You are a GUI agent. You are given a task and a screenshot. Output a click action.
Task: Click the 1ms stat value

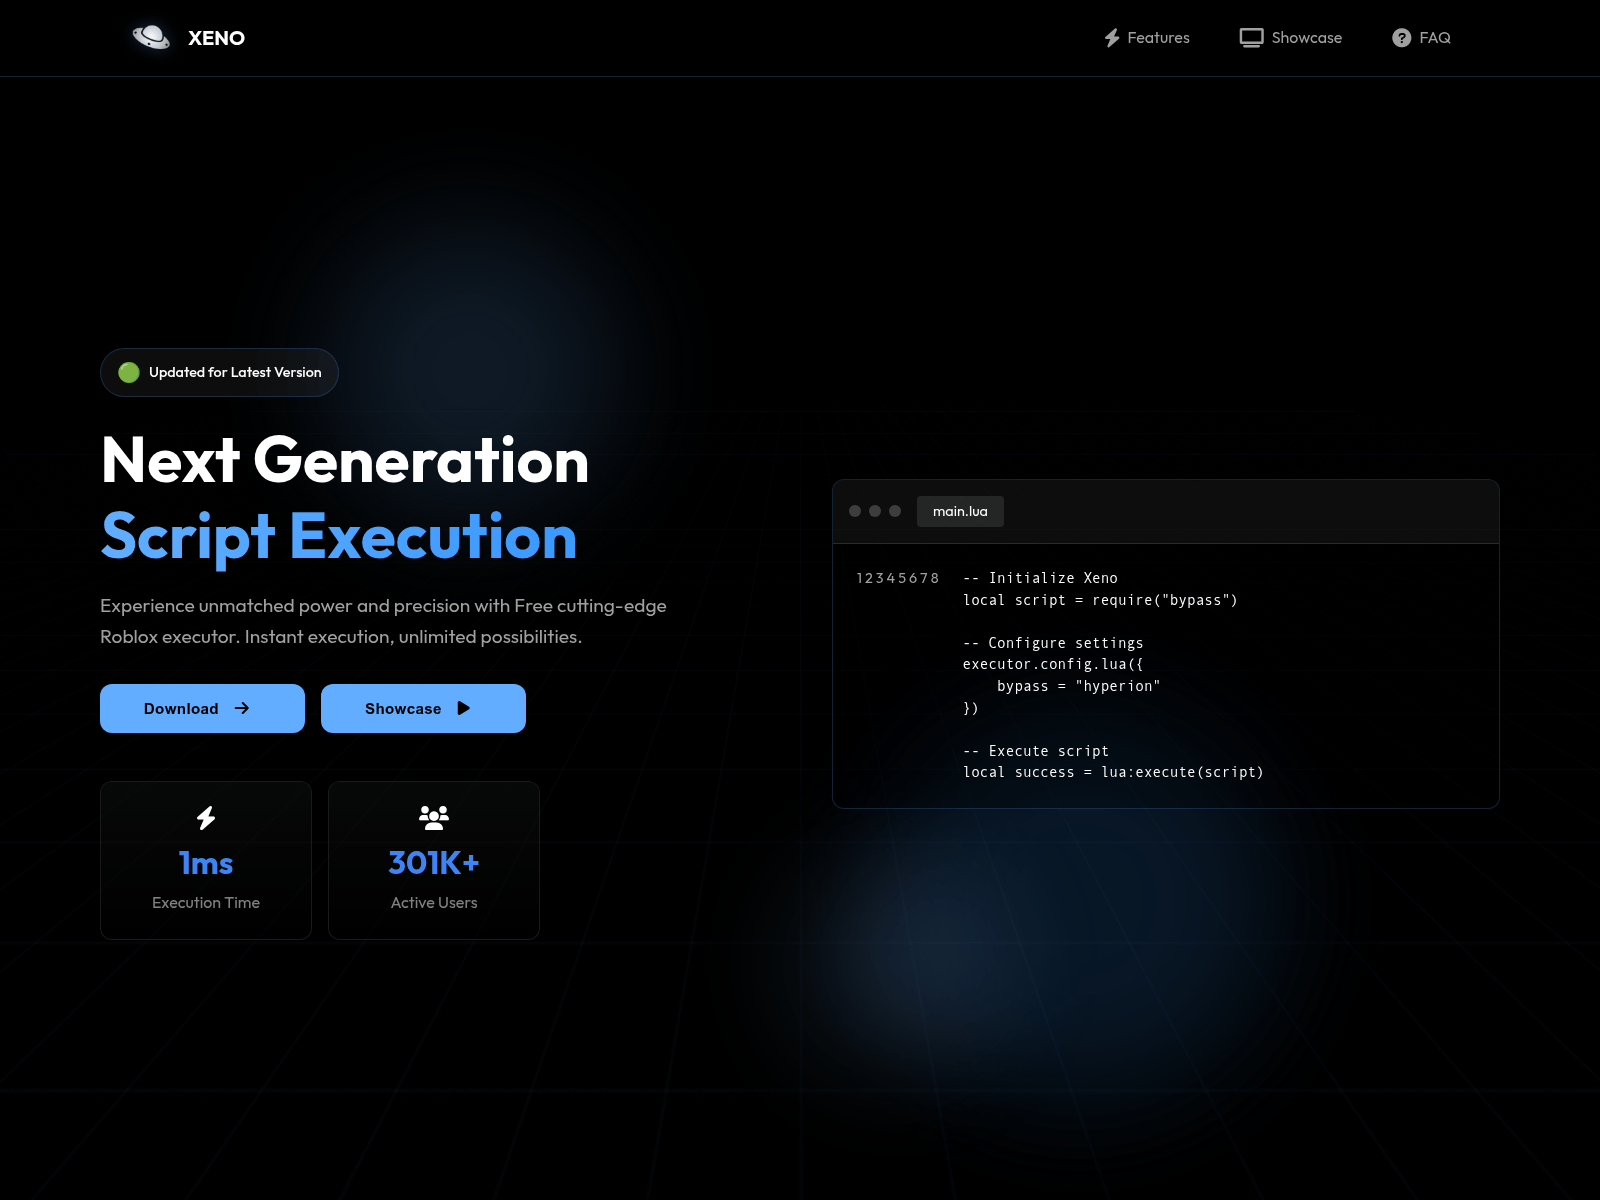click(206, 863)
